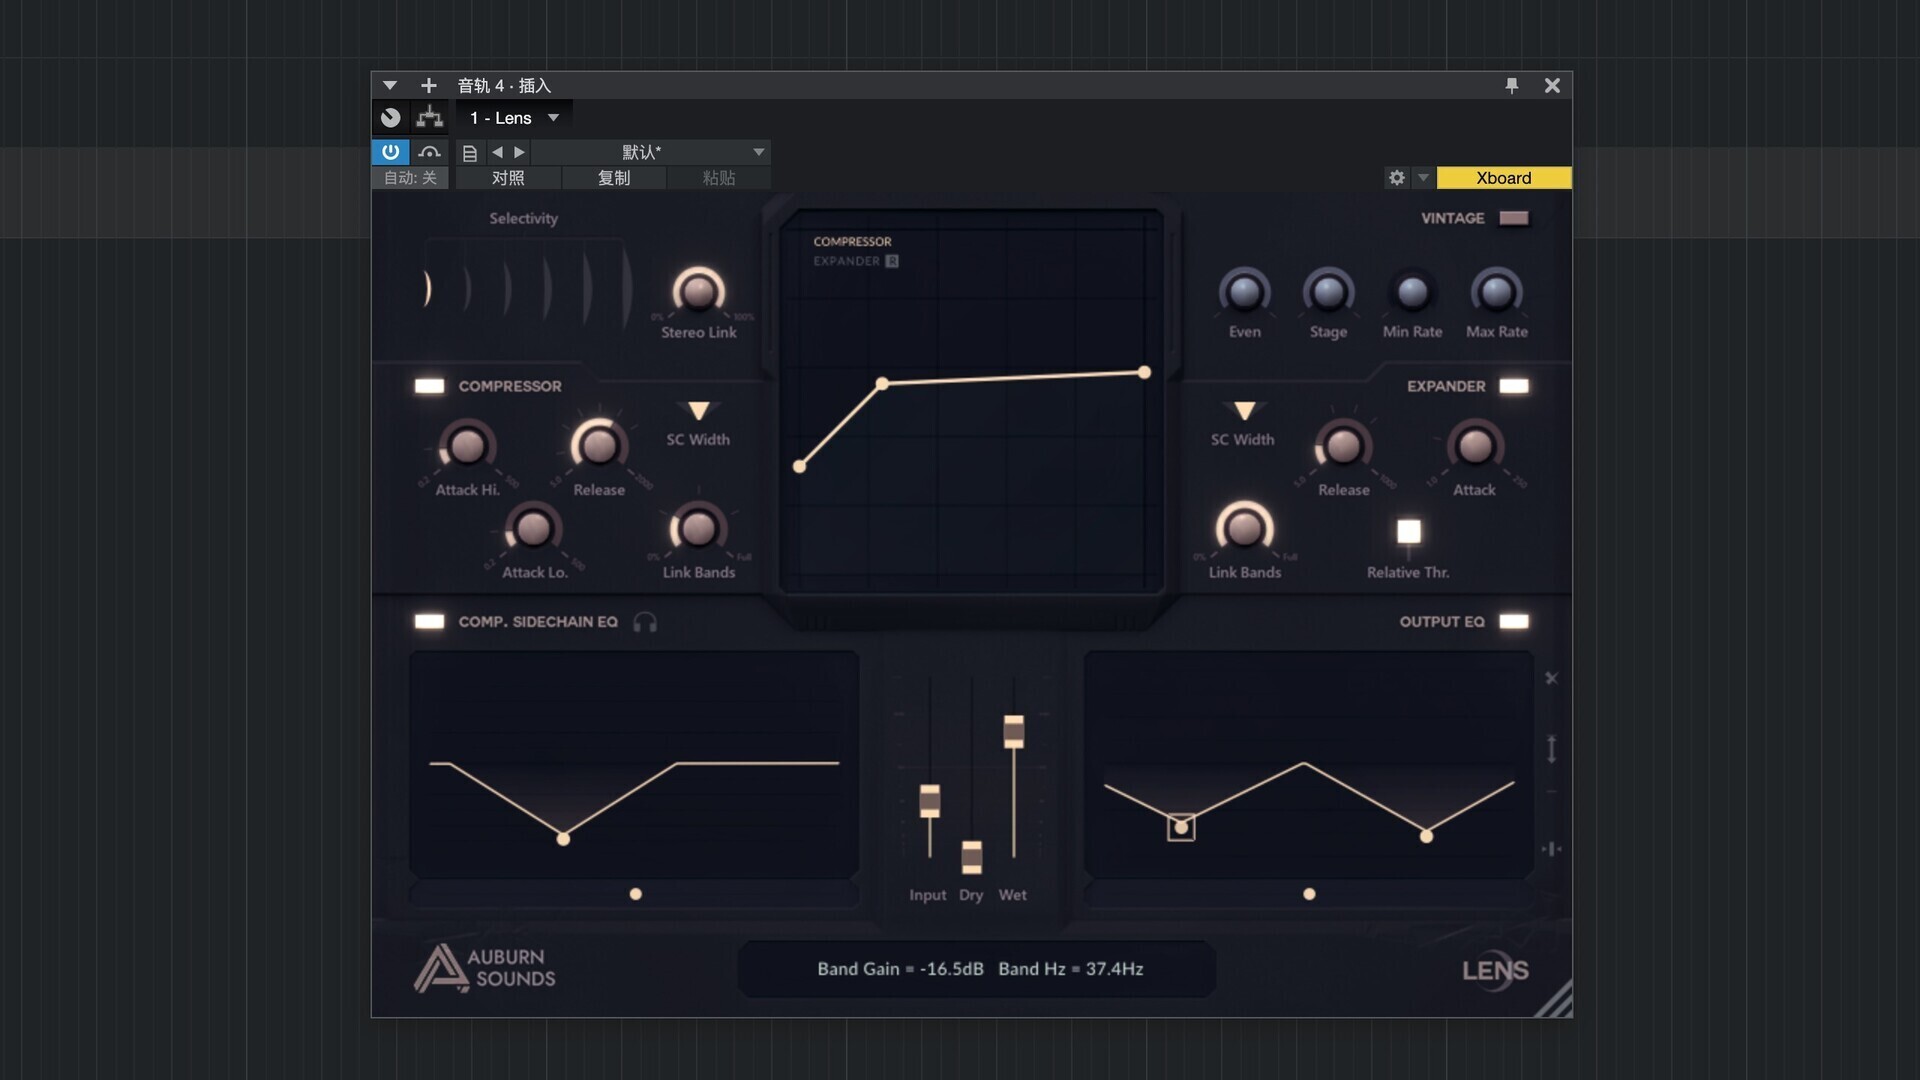Open the 默认* preset dropdown

point(651,152)
